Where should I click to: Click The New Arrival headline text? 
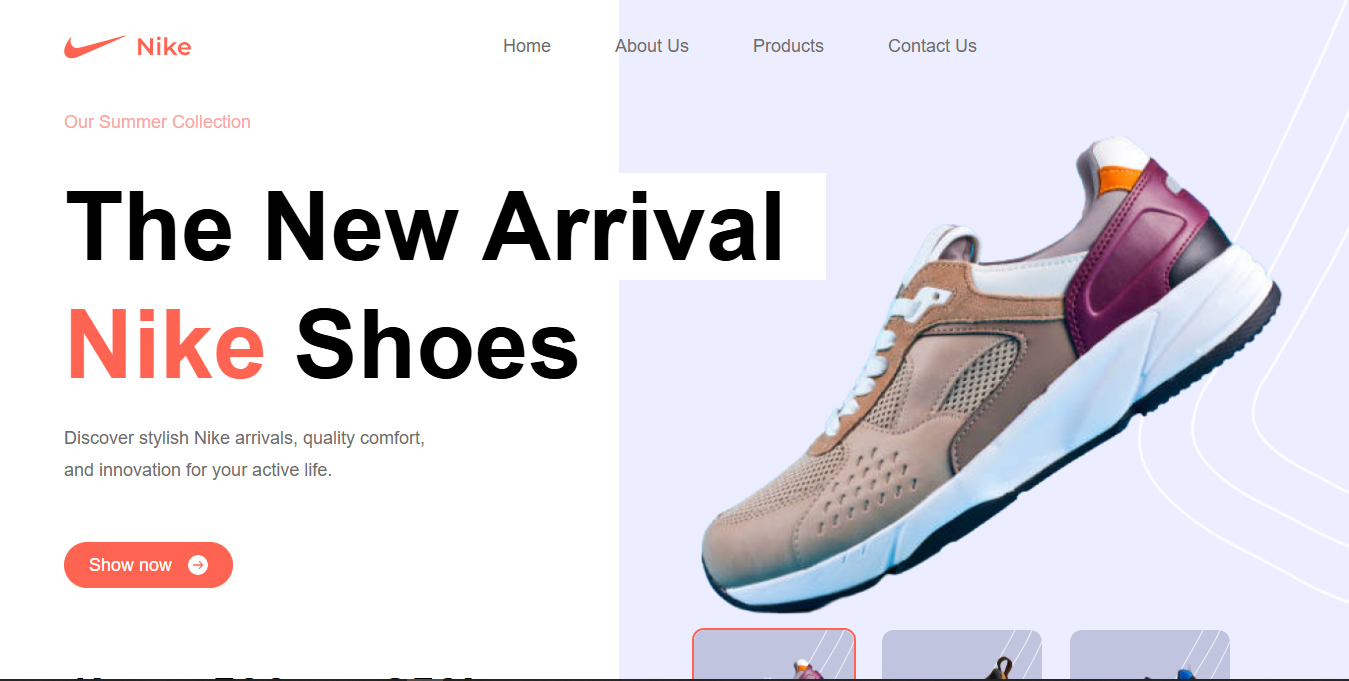425,227
